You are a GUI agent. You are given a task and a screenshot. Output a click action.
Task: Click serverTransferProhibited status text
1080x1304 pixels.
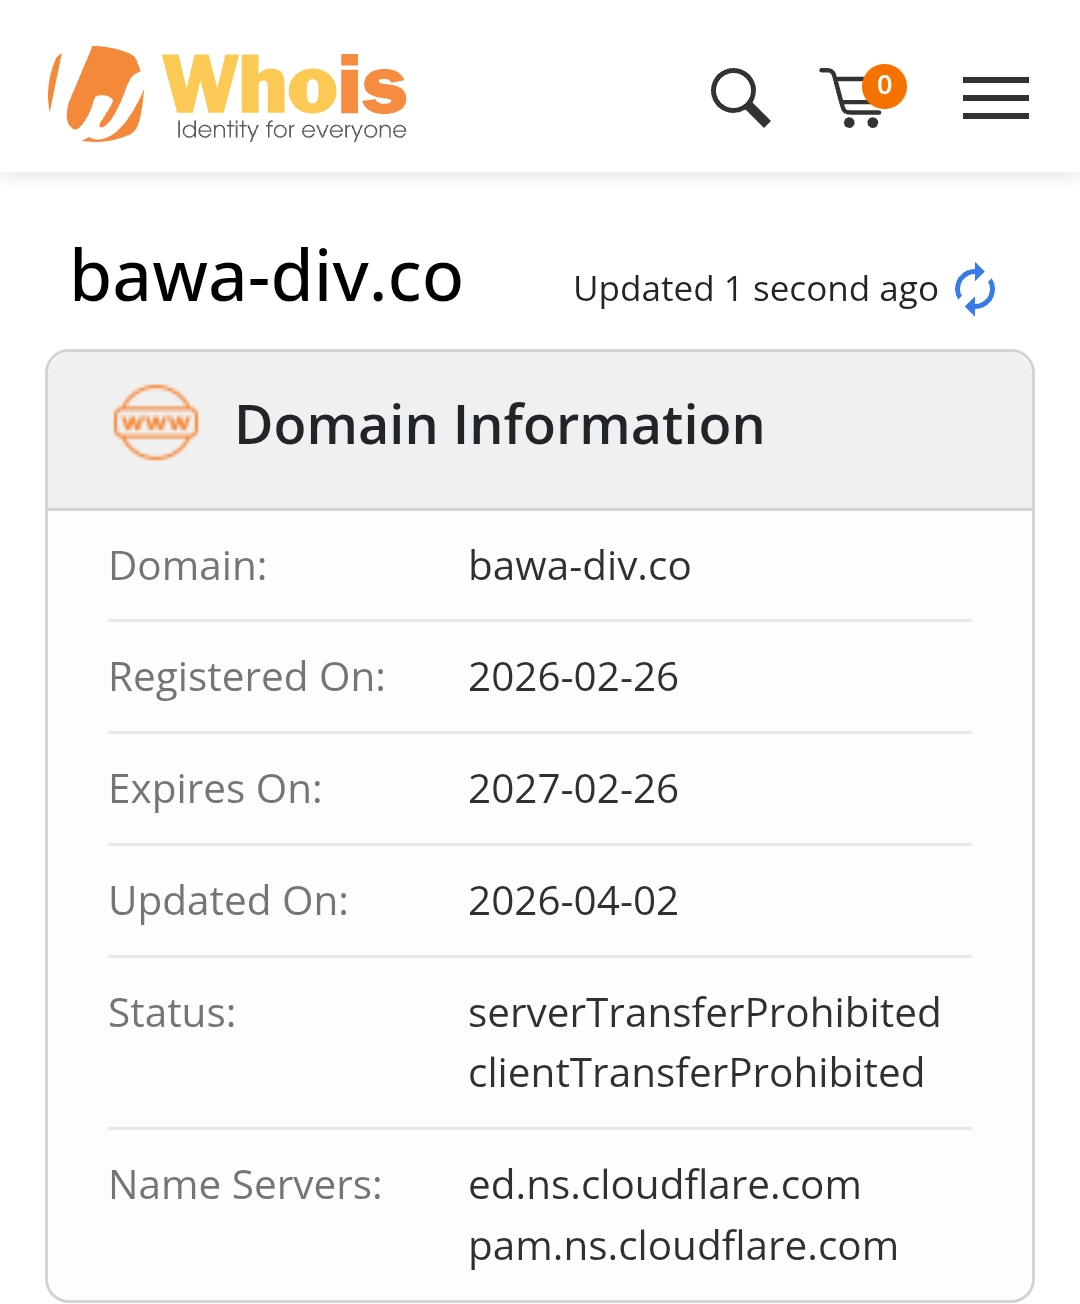pyautogui.click(x=704, y=1013)
